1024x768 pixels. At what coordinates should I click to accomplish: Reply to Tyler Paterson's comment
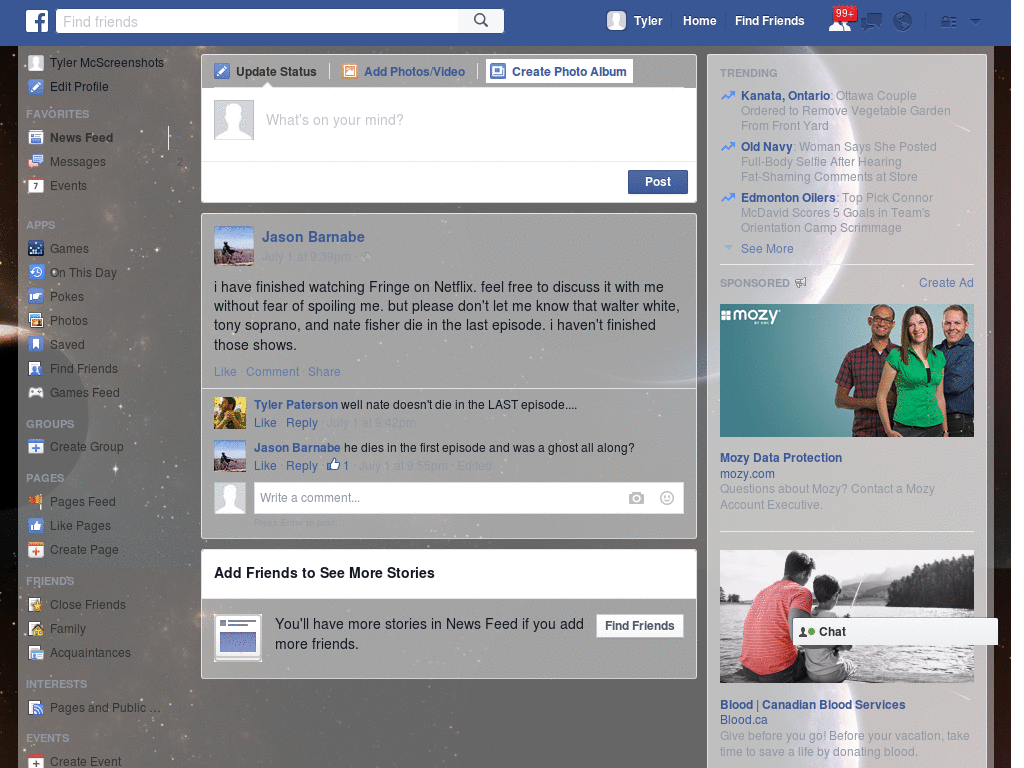(302, 423)
